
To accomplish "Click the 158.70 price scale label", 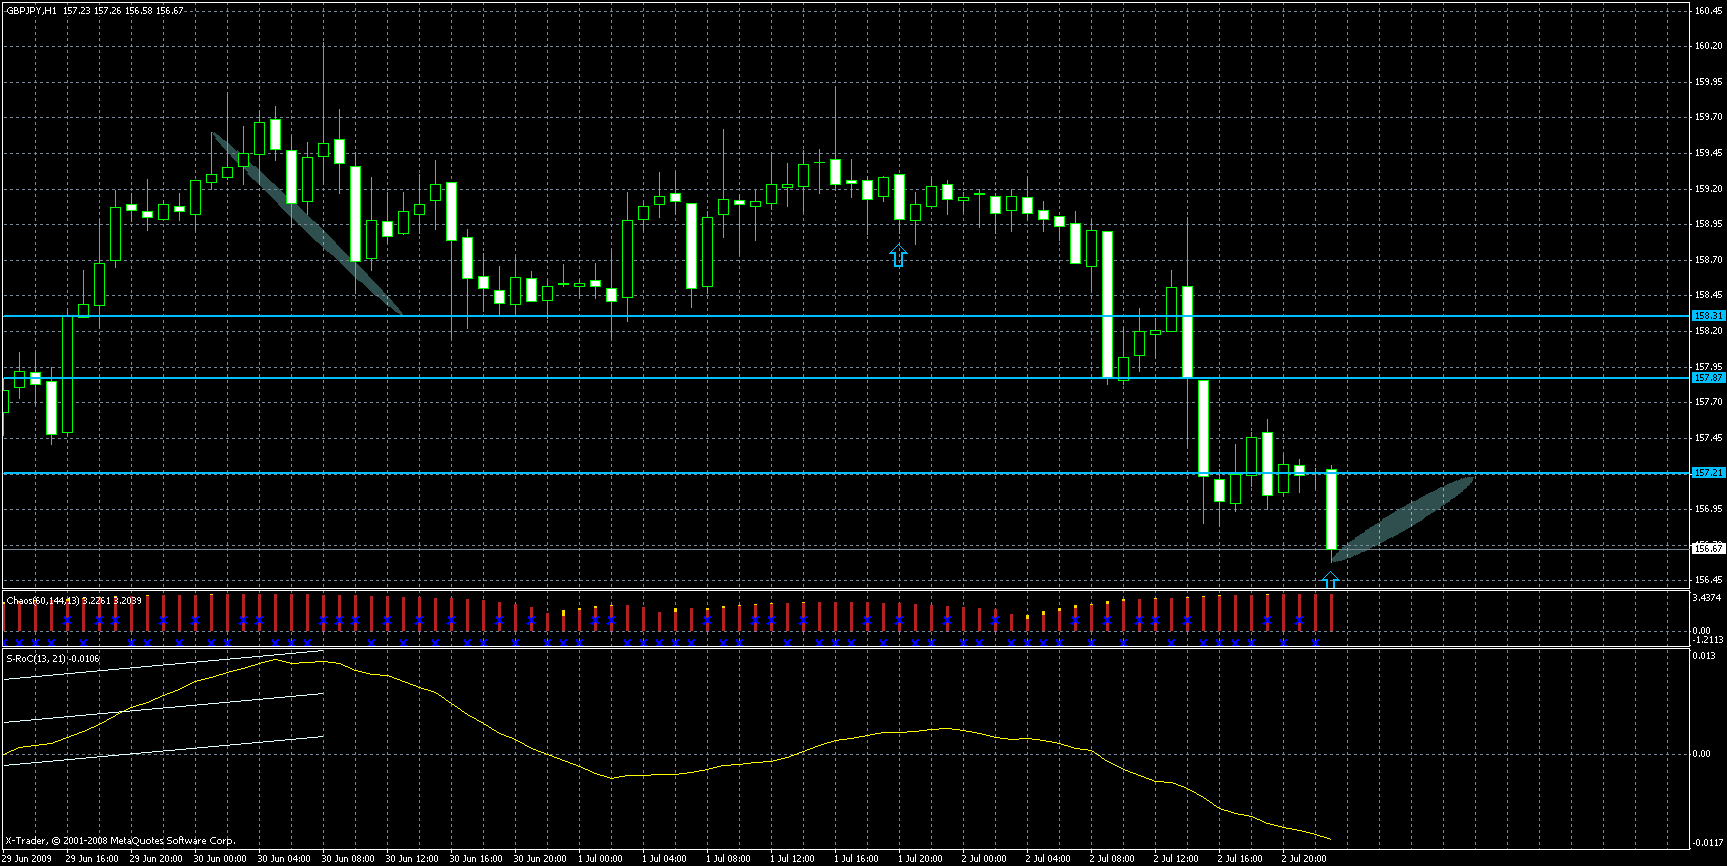I will [1708, 260].
